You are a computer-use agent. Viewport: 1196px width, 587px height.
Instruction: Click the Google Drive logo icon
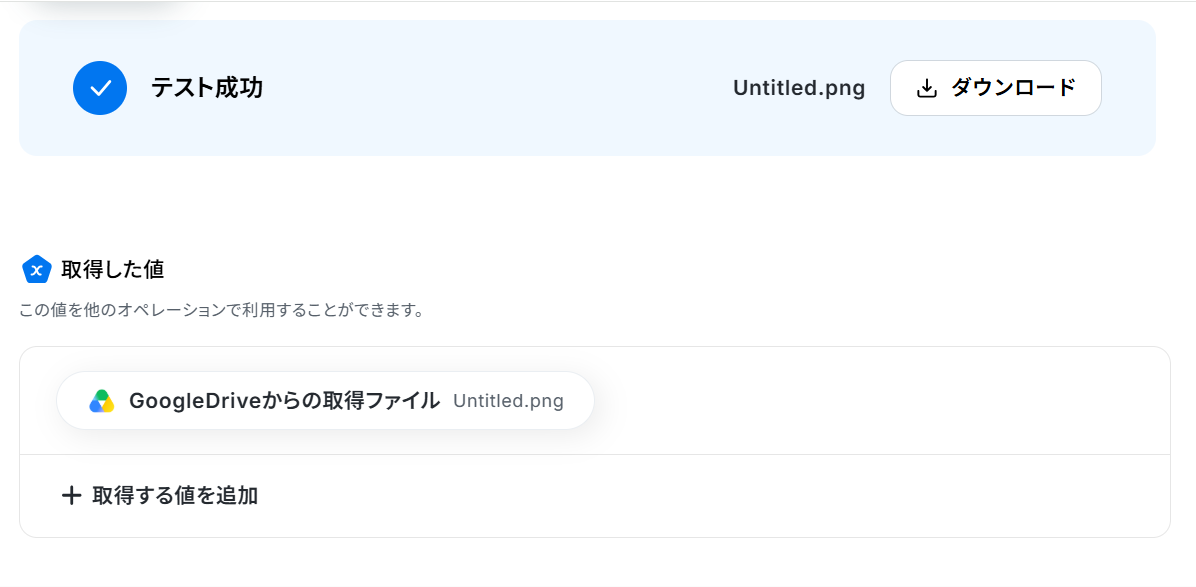point(101,401)
